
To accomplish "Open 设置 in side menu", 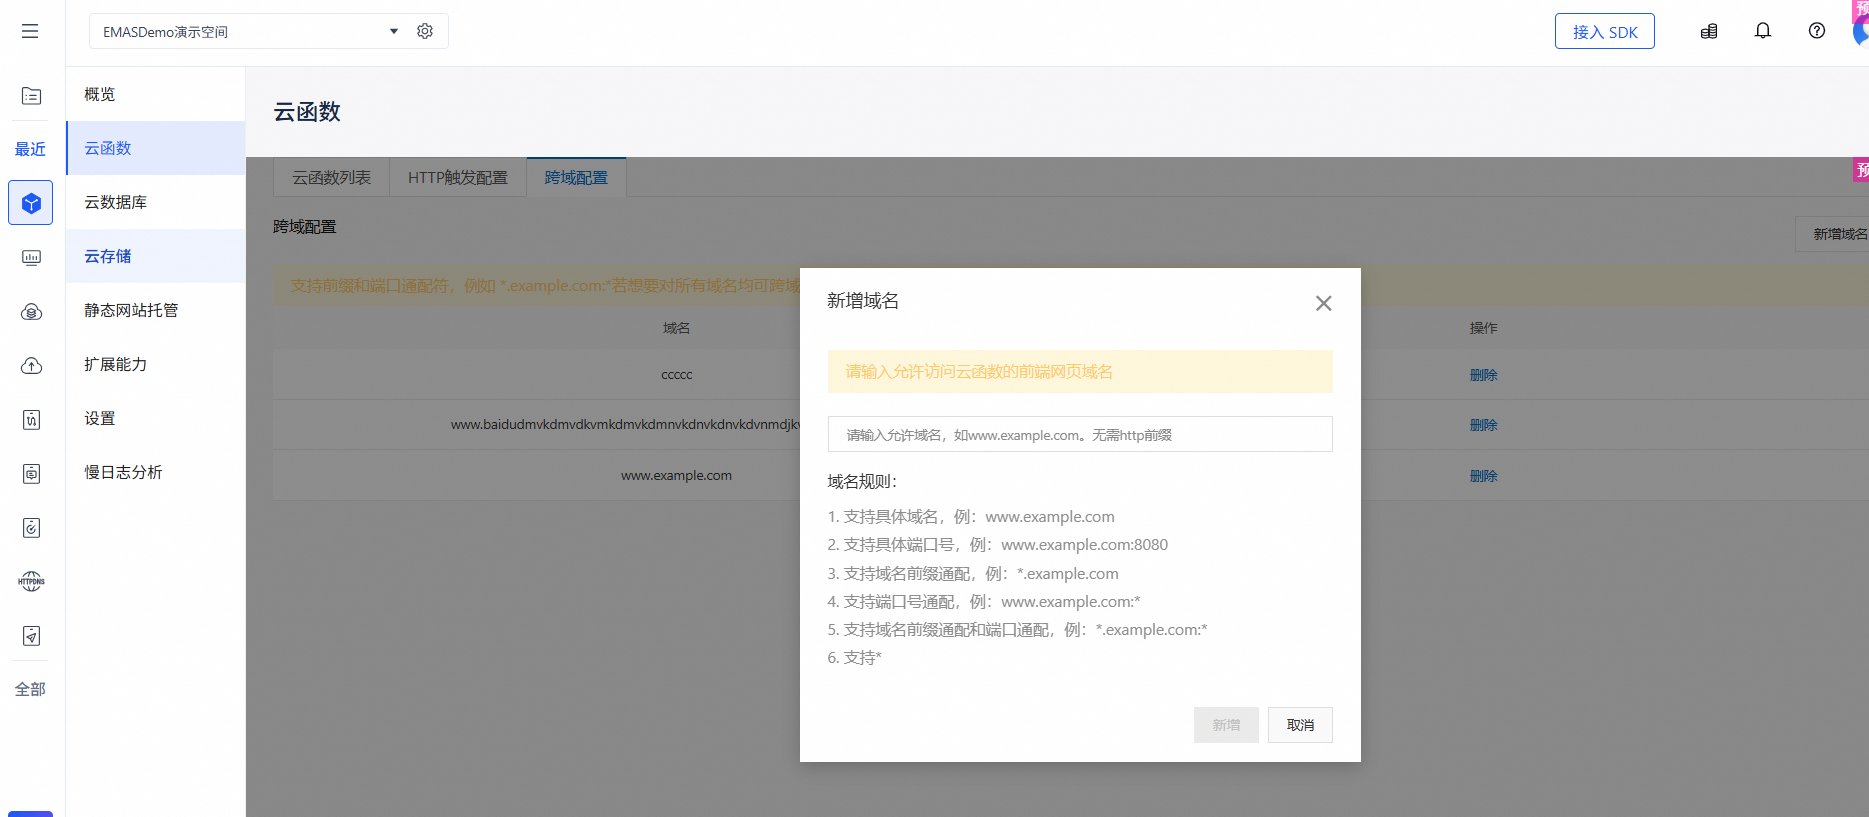I will click(156, 418).
